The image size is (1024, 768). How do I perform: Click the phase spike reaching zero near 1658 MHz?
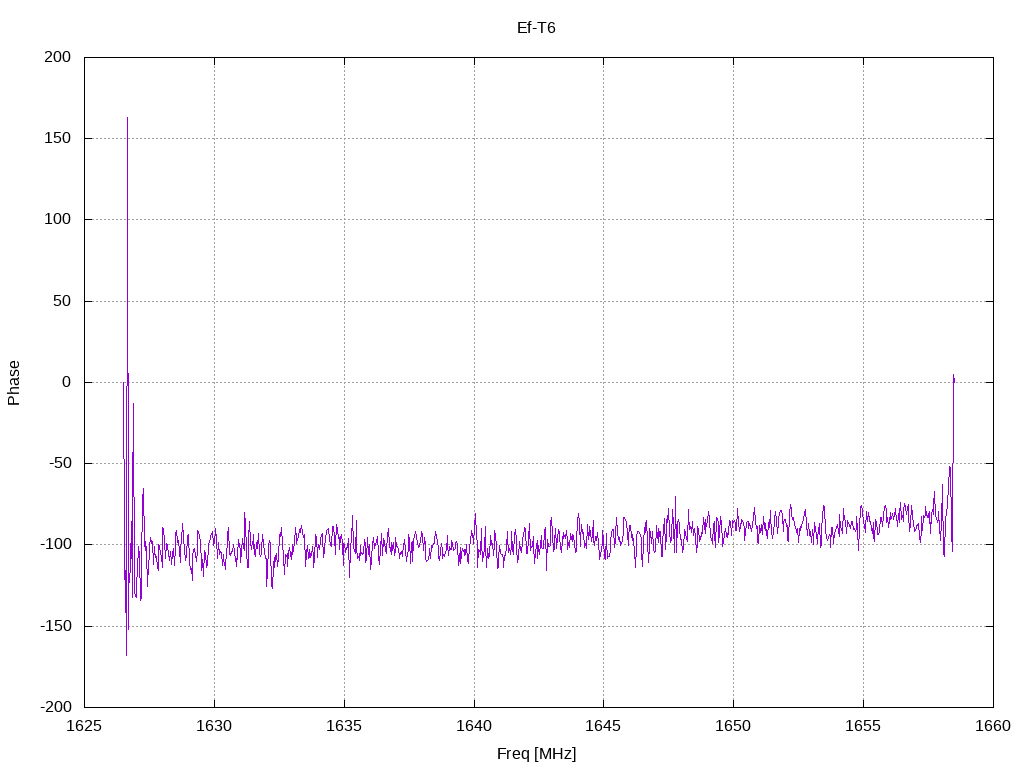tap(953, 377)
